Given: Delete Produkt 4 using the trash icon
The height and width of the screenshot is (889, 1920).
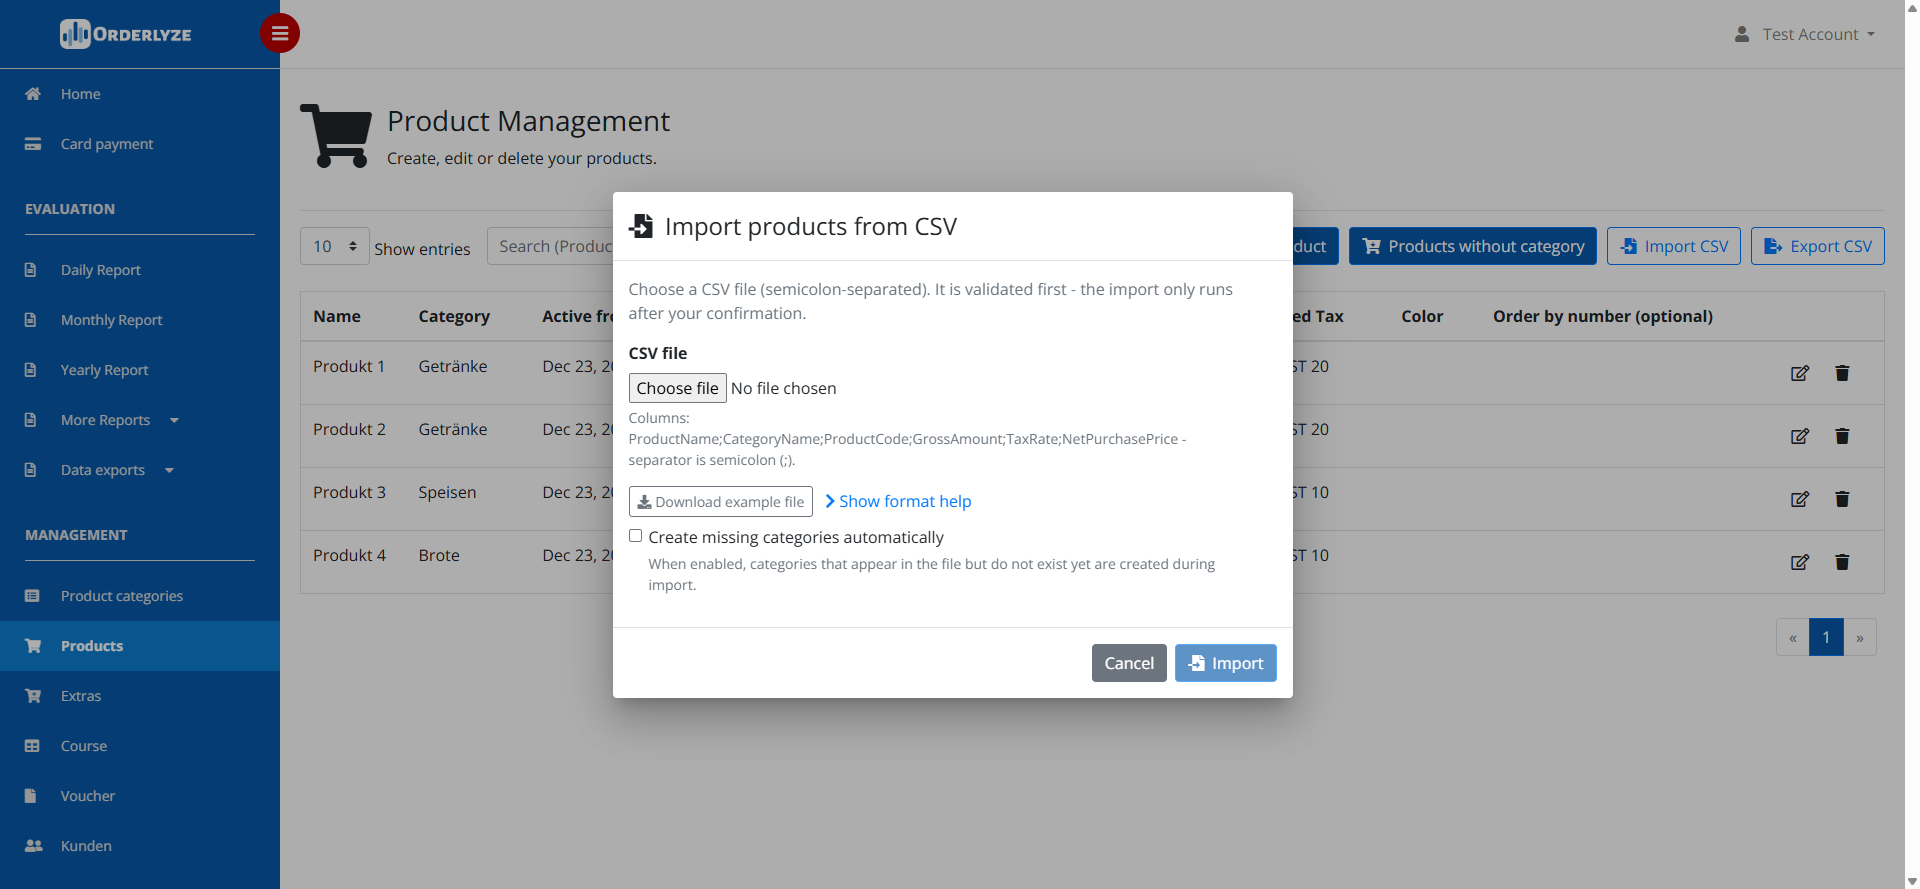Looking at the screenshot, I should 1842,562.
